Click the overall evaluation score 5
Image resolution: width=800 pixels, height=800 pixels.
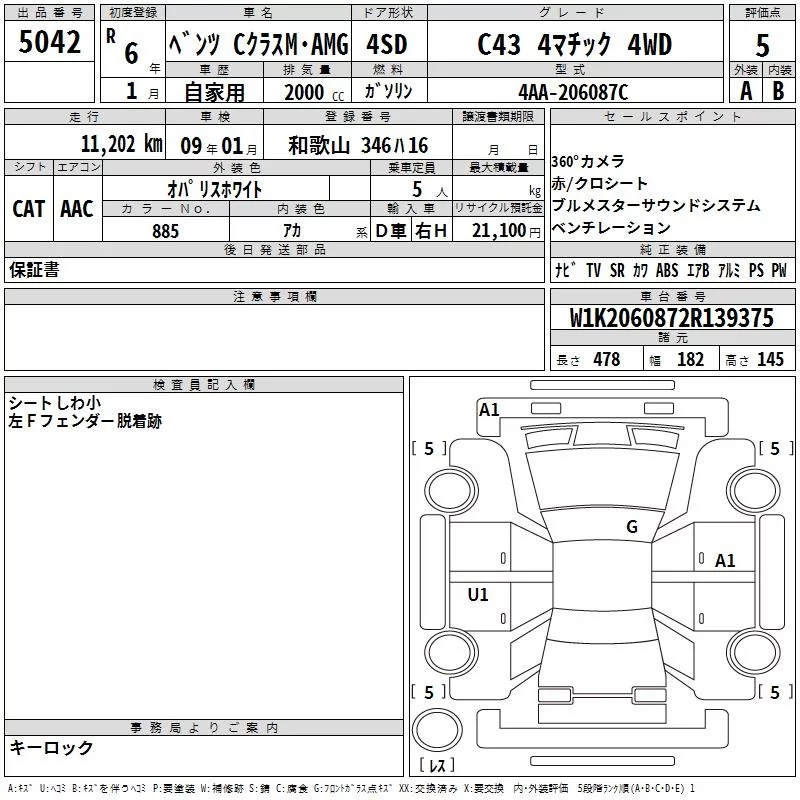762,45
